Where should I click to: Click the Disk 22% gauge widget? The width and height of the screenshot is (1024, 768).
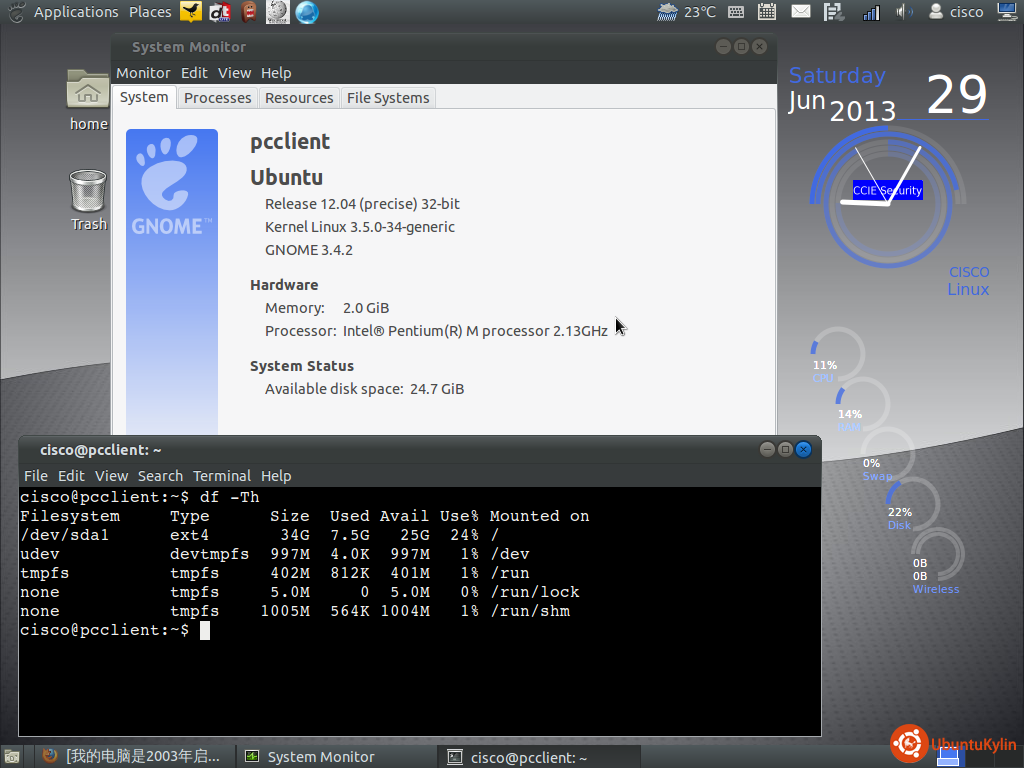coord(912,504)
